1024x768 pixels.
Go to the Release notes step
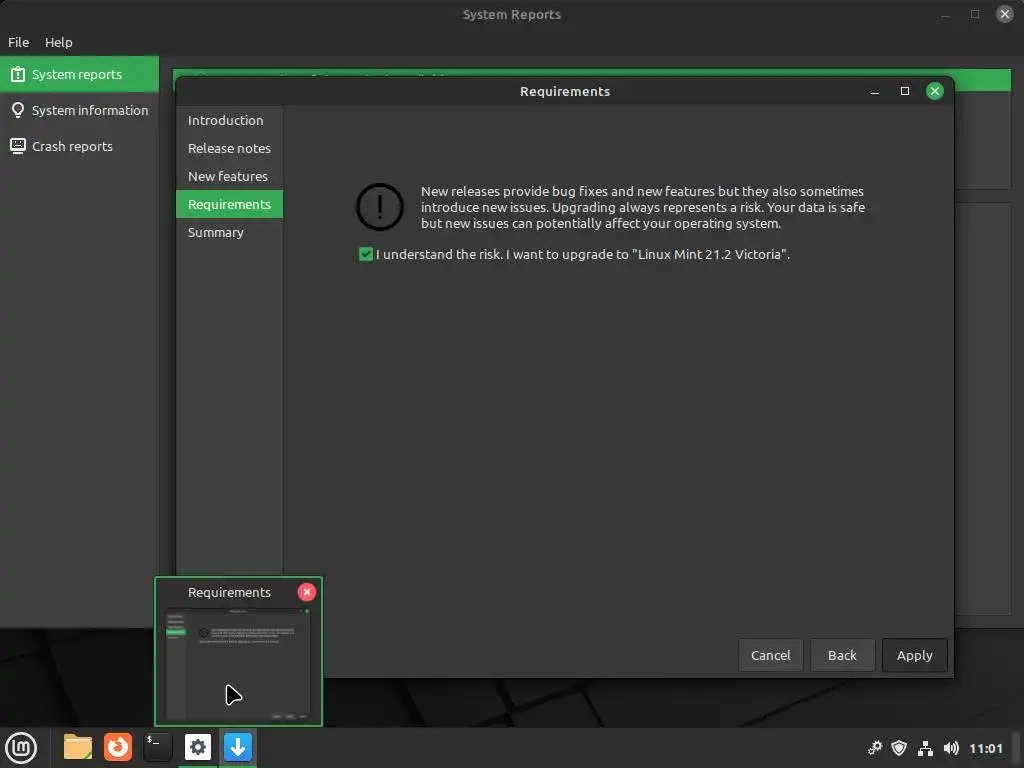229,148
